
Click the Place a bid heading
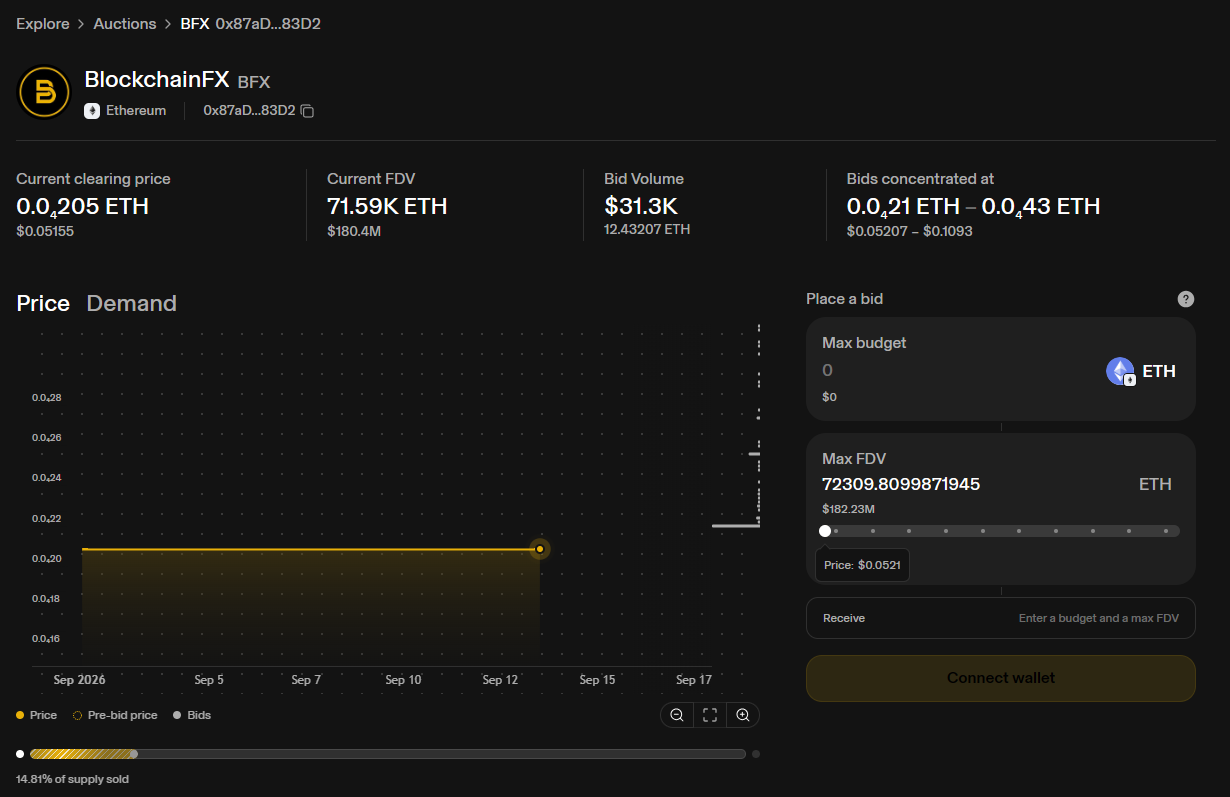[x=844, y=299]
